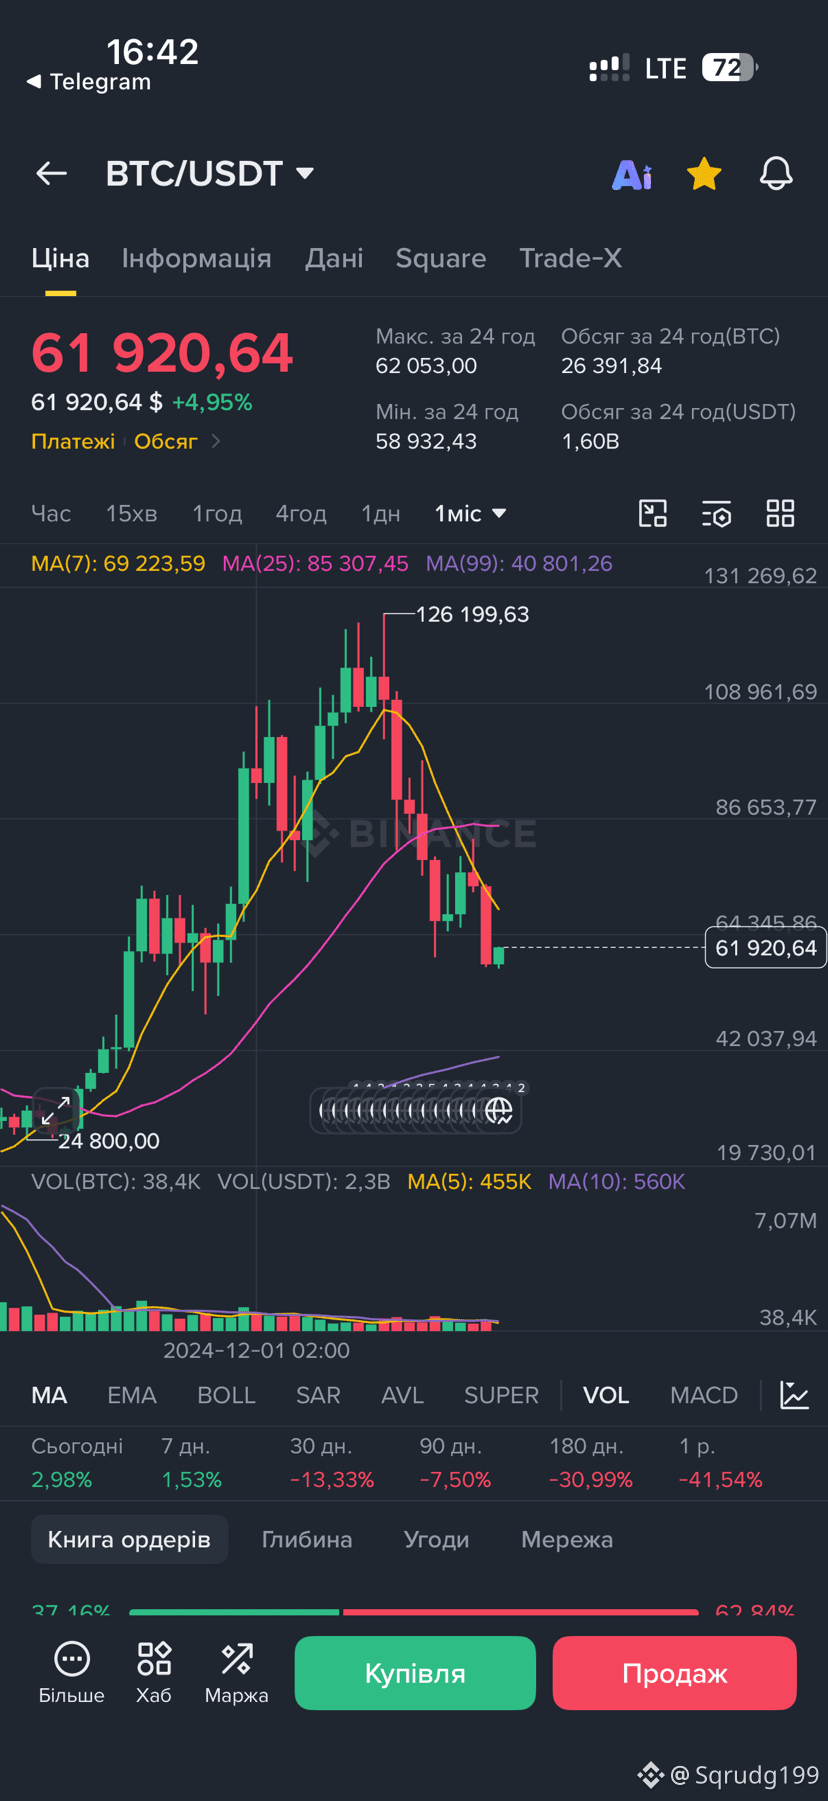This screenshot has height=1801, width=828.
Task: Select the 1дн chart interval
Action: (380, 514)
